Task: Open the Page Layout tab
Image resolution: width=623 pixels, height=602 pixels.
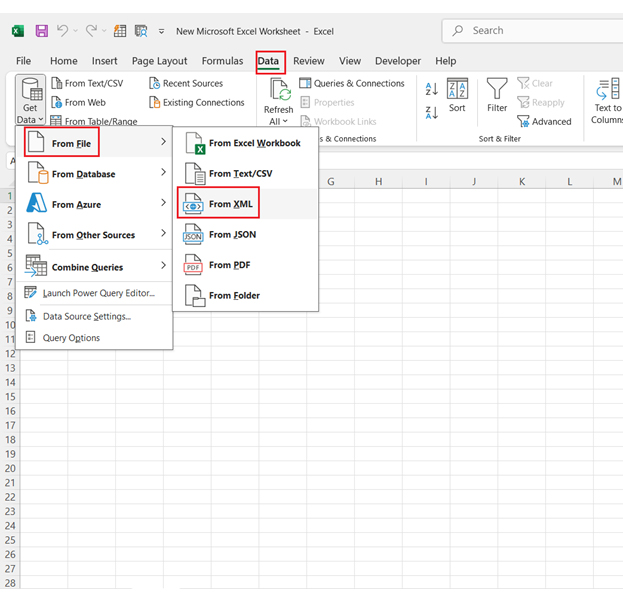Action: 159,61
